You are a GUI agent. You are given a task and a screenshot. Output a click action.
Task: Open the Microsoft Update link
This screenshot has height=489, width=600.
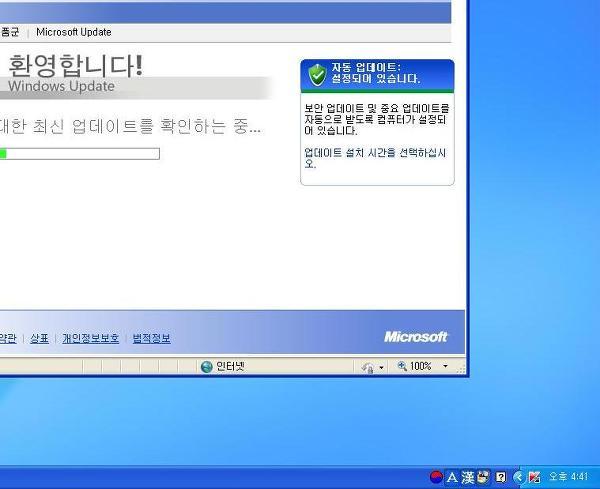click(x=73, y=32)
